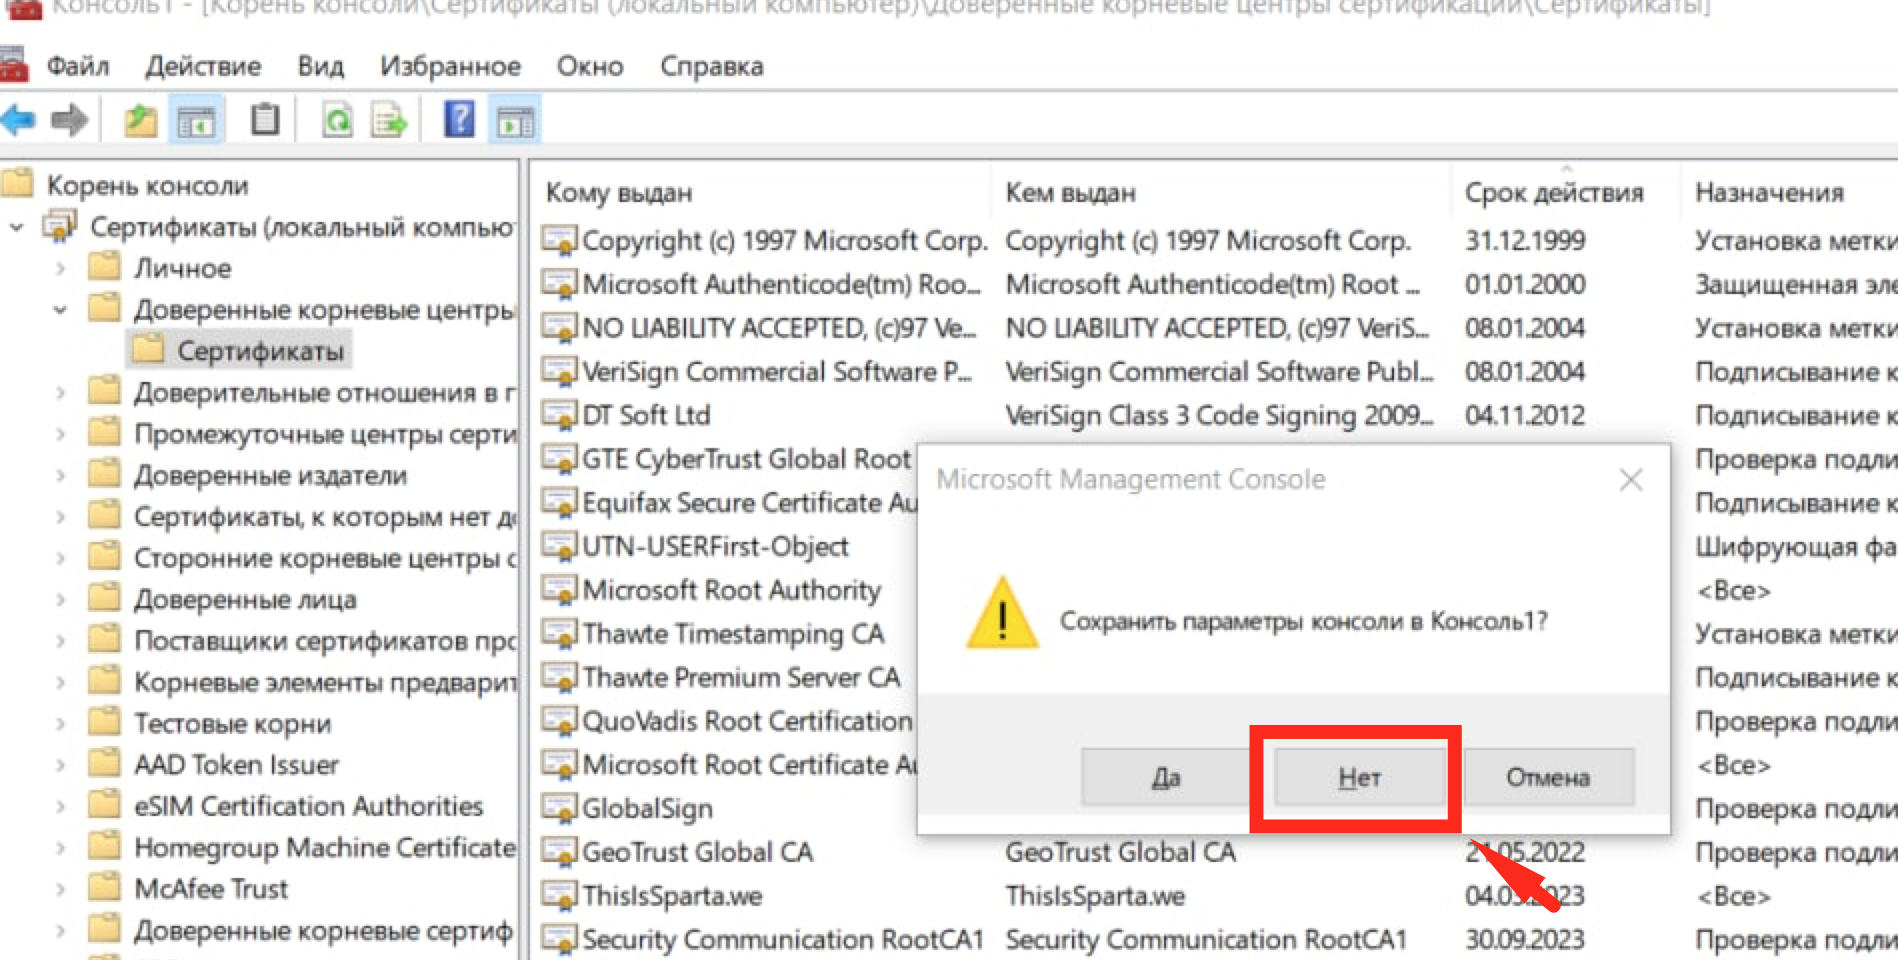This screenshot has height=960, width=1898.
Task: Select Microsoft Root Authority row
Action: point(731,590)
